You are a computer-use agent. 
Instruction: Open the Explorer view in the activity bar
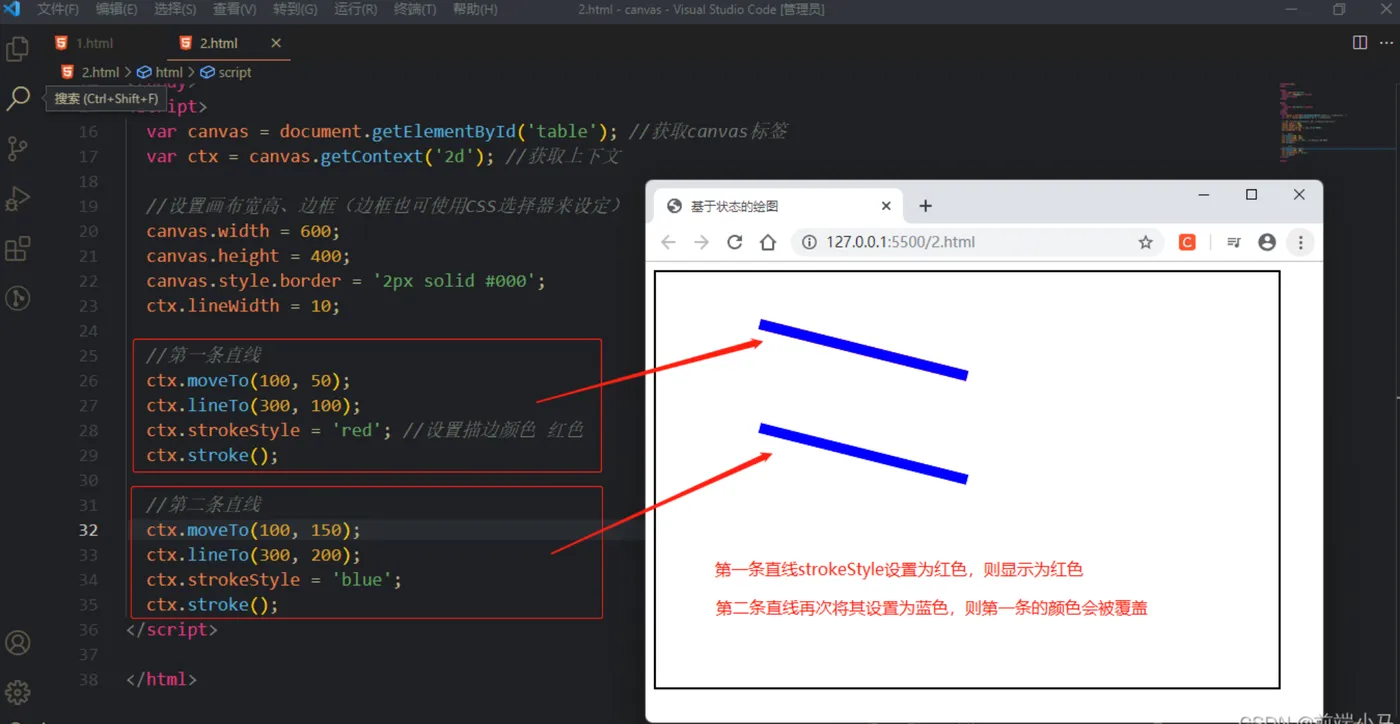(x=18, y=48)
